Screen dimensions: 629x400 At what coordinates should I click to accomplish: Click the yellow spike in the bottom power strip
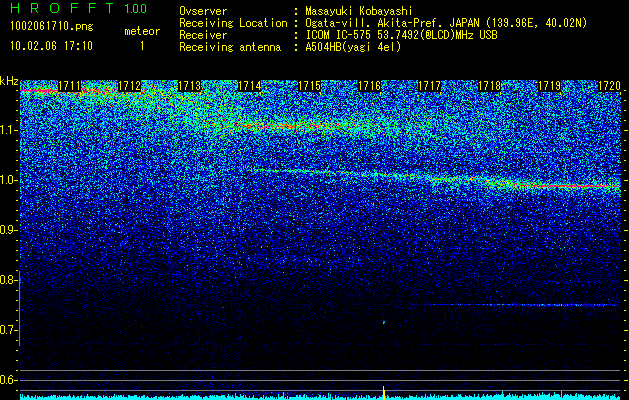coord(384,393)
